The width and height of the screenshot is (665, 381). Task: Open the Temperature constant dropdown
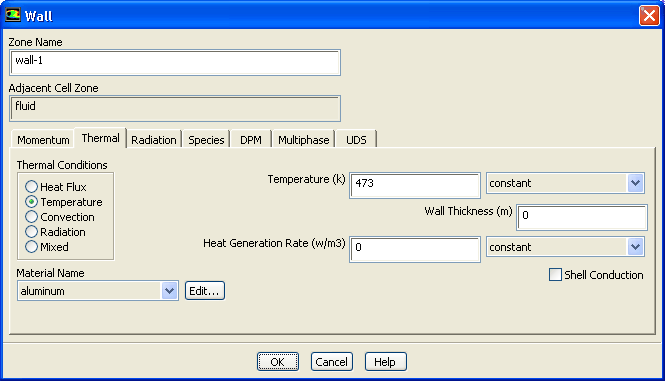[565, 183]
